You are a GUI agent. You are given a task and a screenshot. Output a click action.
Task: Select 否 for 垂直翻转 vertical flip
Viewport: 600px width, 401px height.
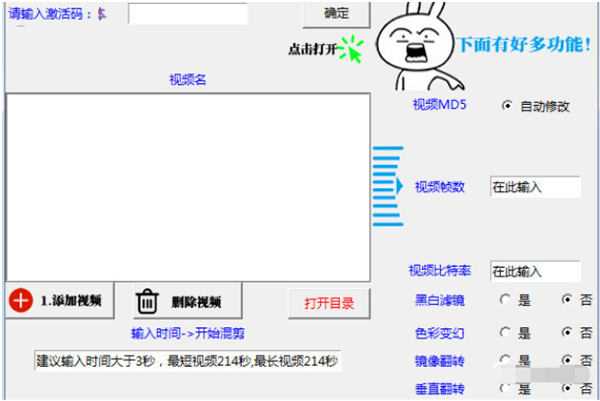tap(567, 388)
